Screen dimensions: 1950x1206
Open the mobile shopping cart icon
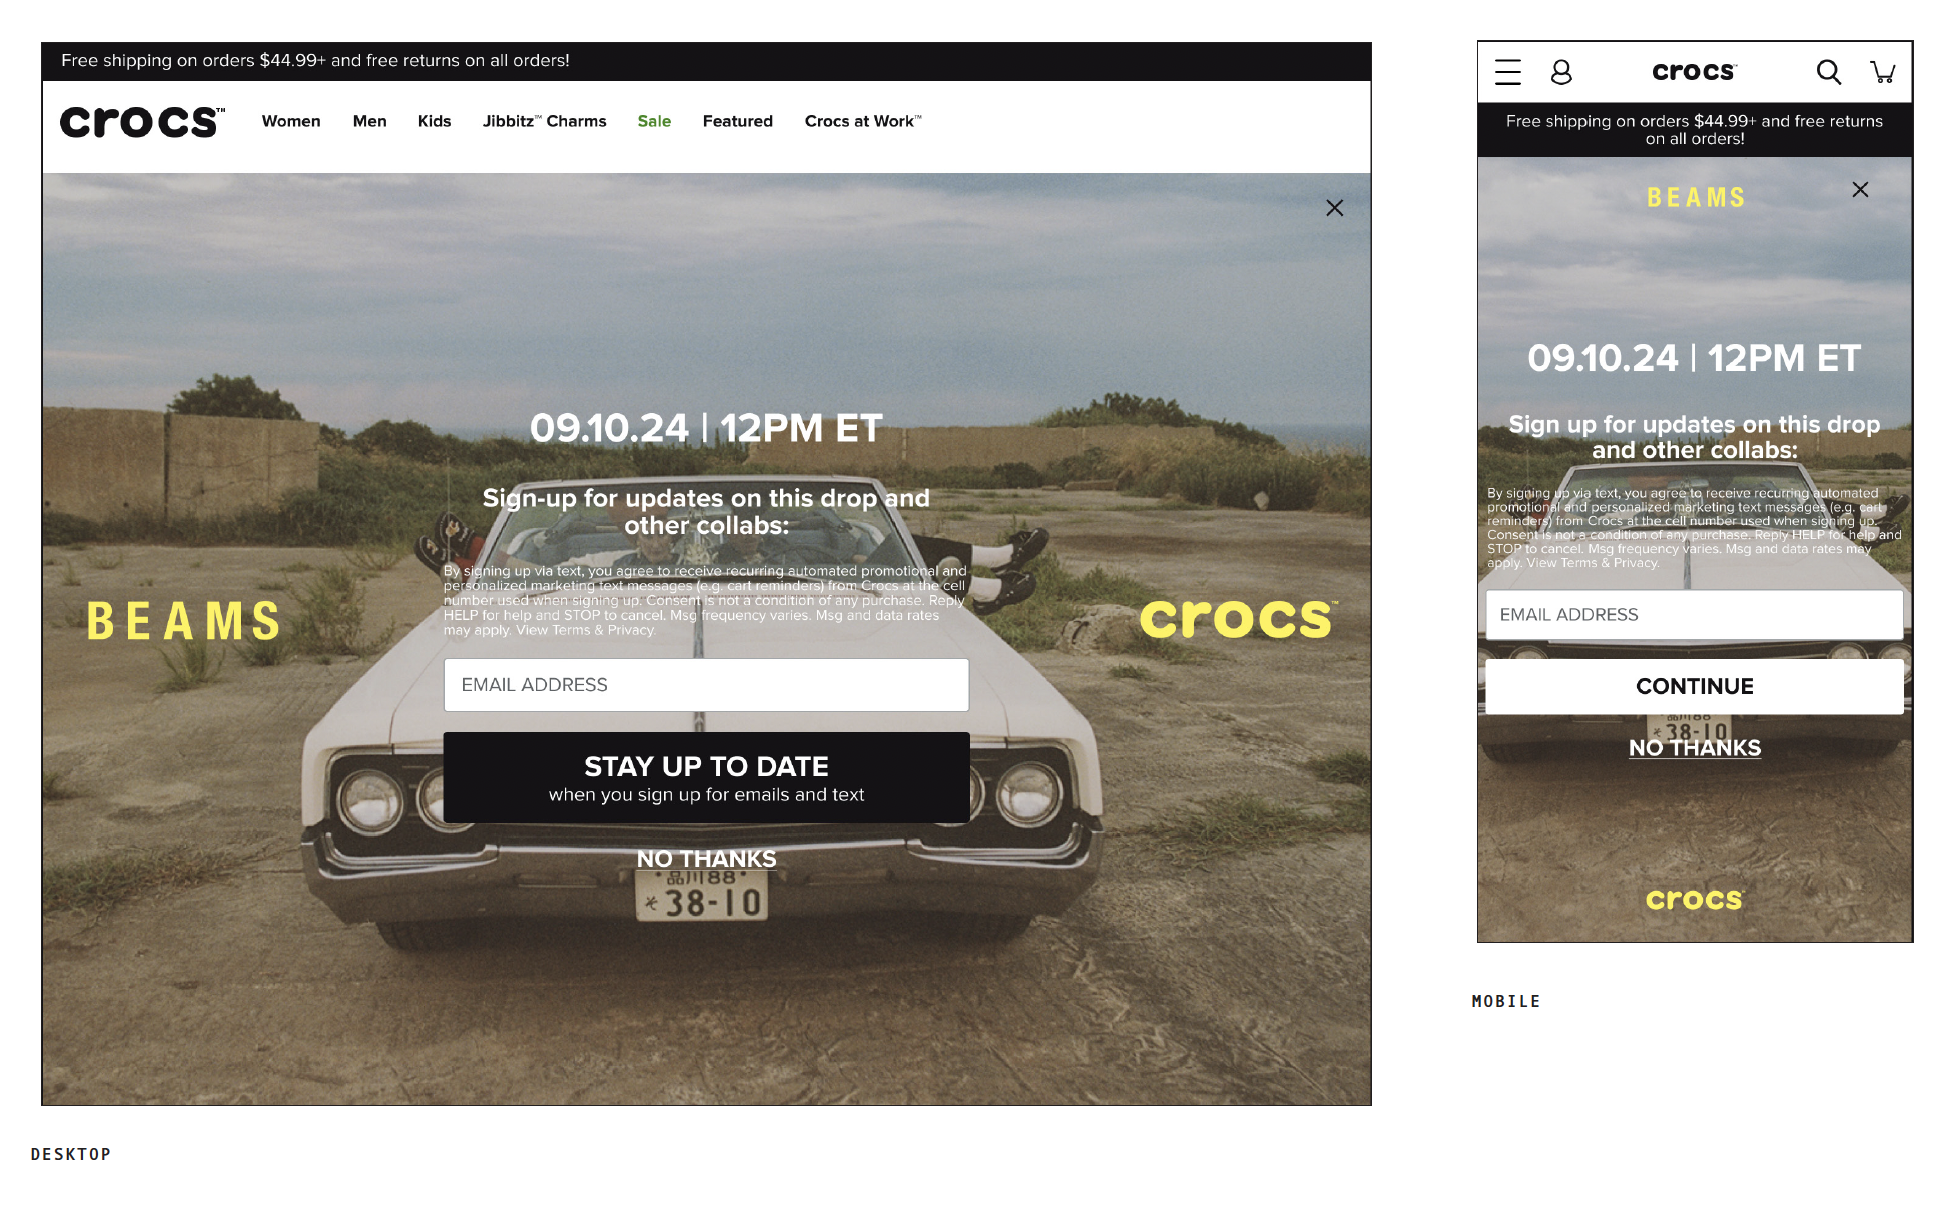click(x=1883, y=72)
